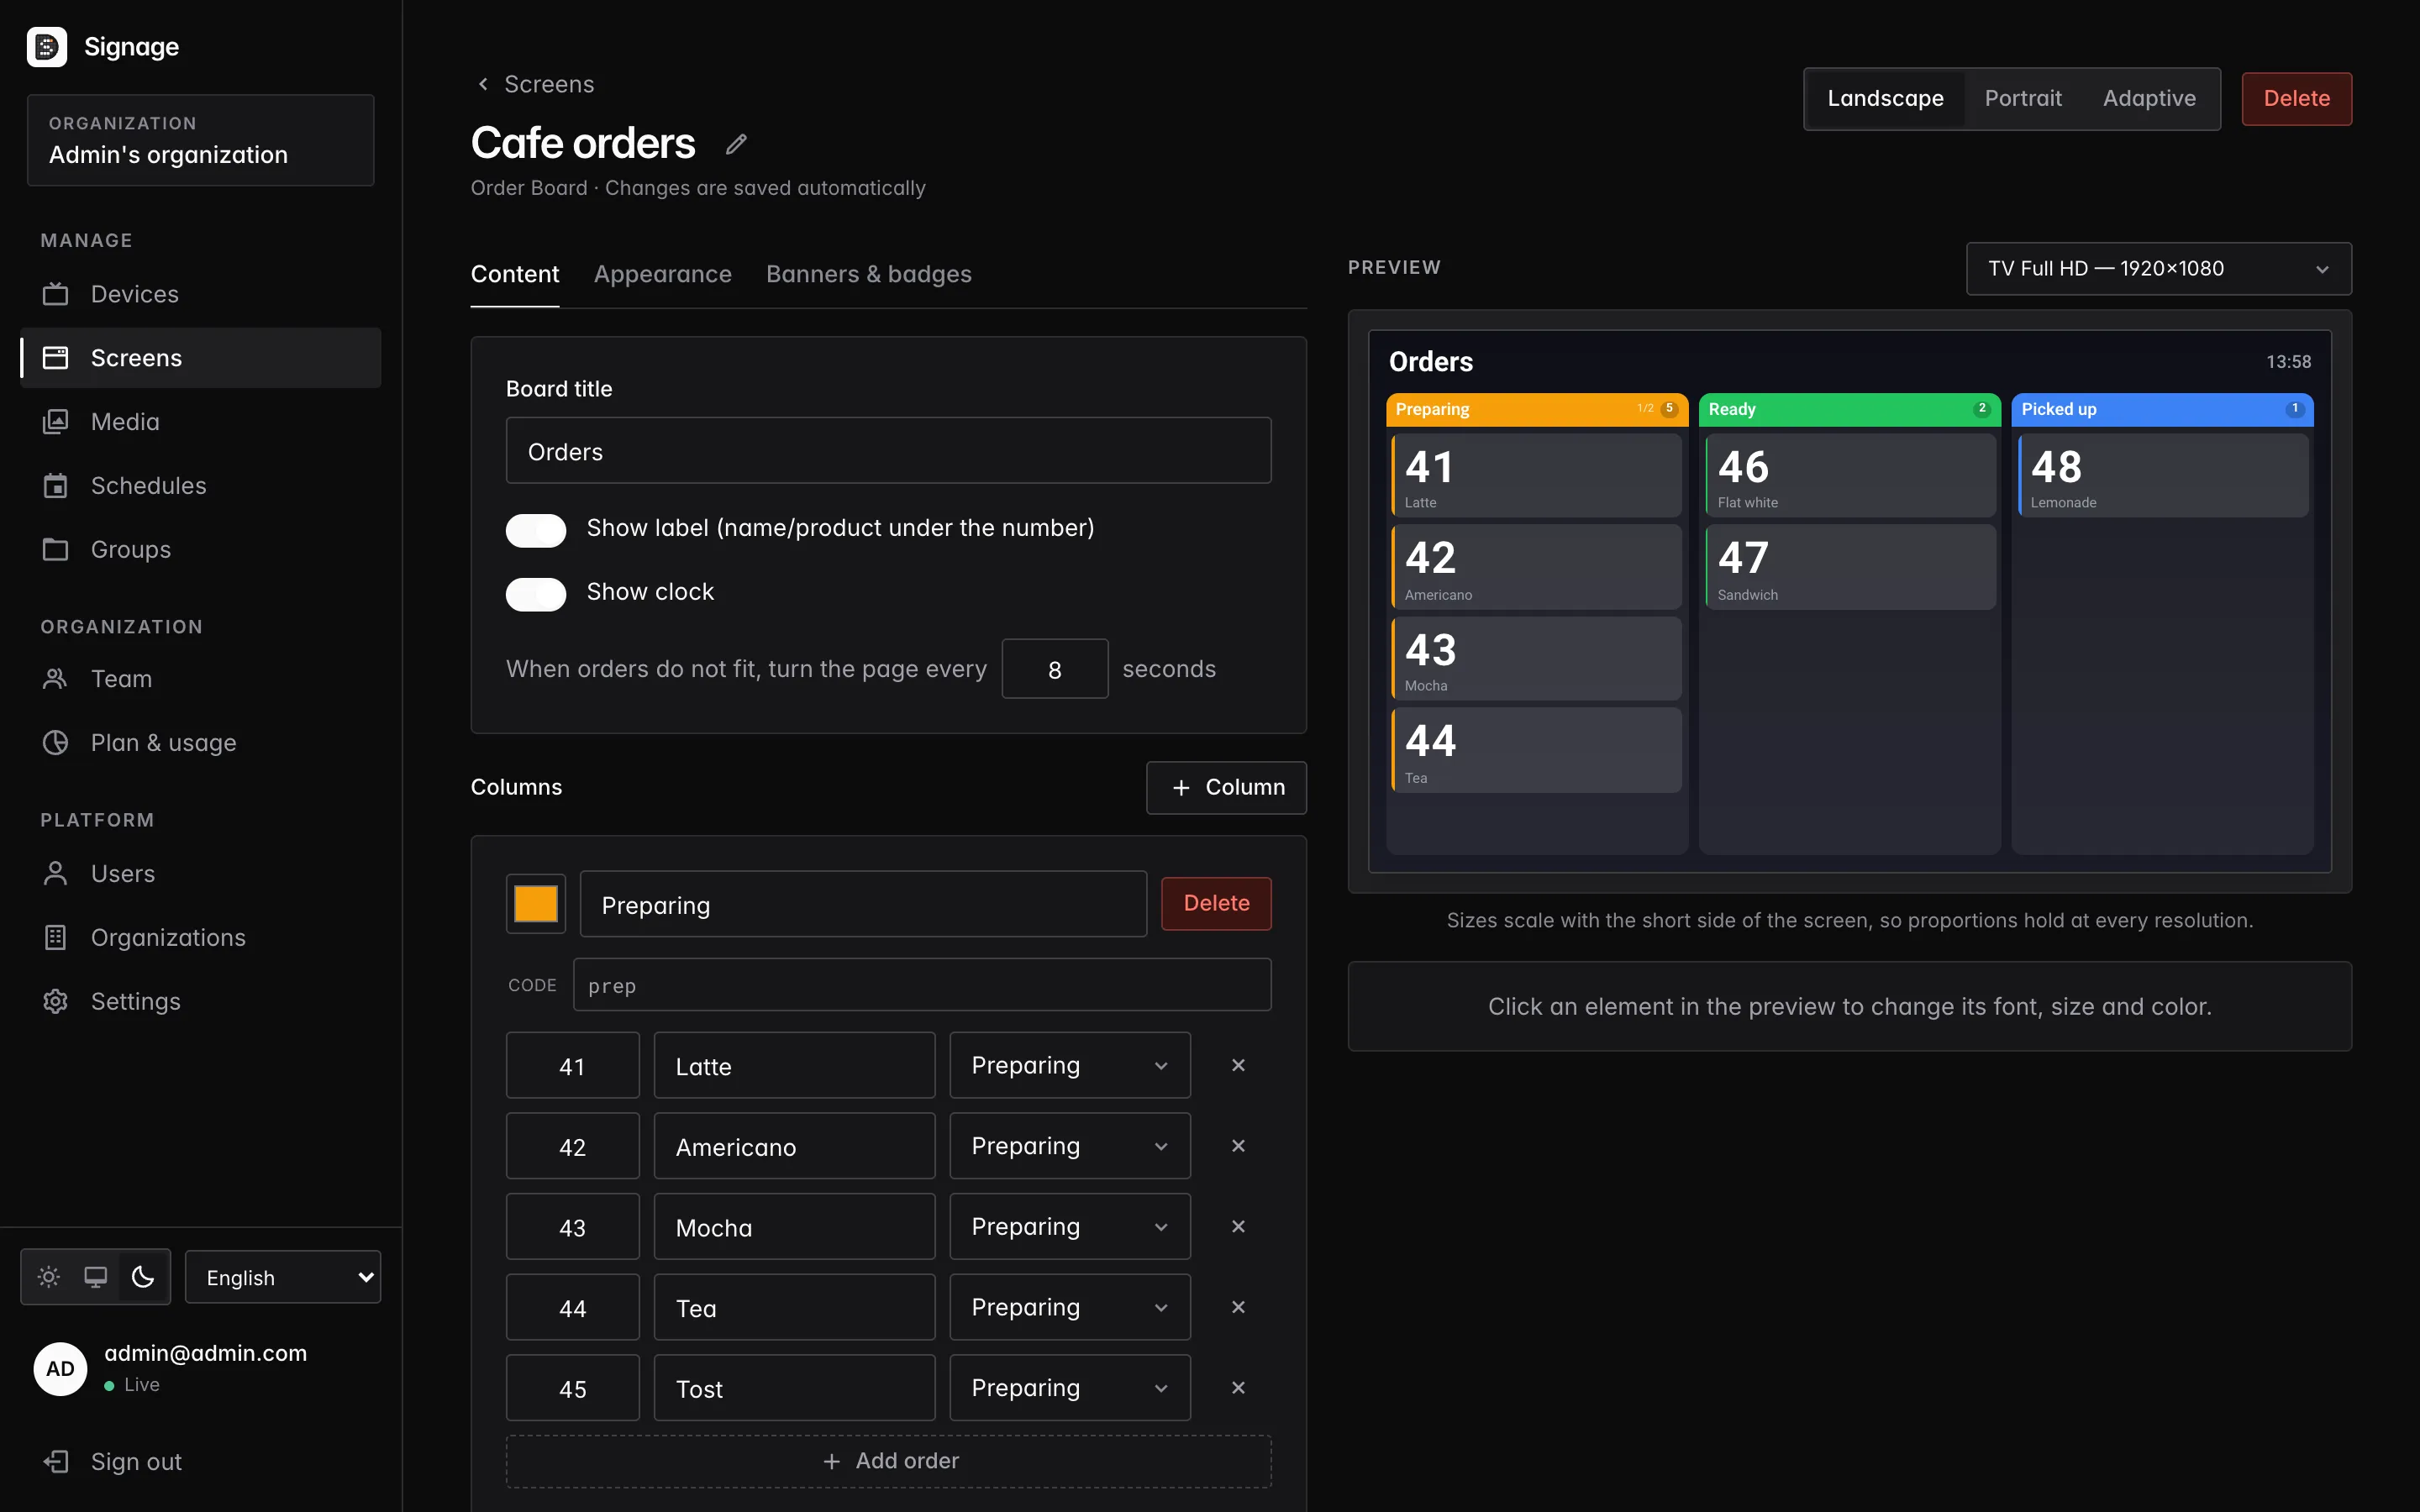Click the pencil icon to rename Cafe orders
Screen dimensions: 2420x1512
pos(736,144)
